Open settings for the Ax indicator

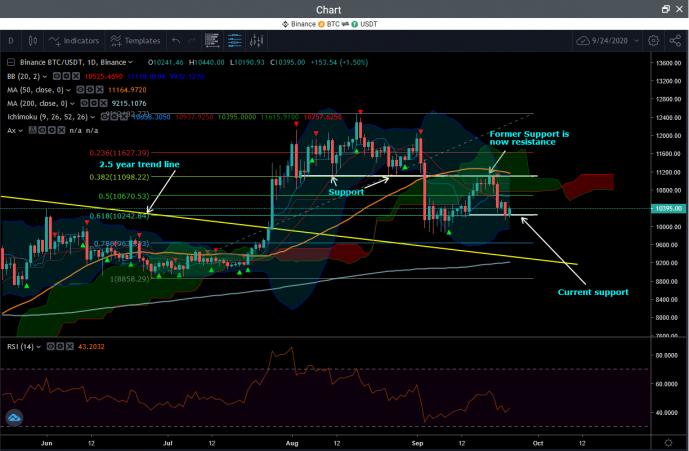click(x=51, y=131)
